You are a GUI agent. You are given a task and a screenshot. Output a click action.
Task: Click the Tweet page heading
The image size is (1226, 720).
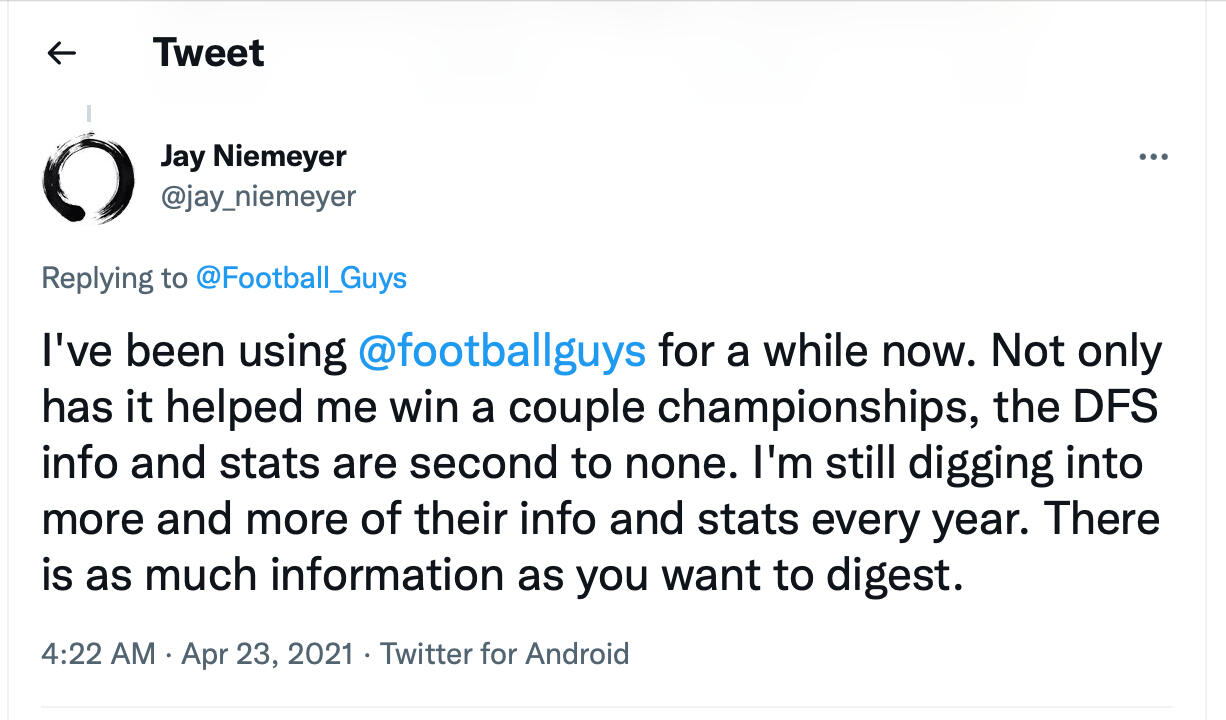coord(208,53)
